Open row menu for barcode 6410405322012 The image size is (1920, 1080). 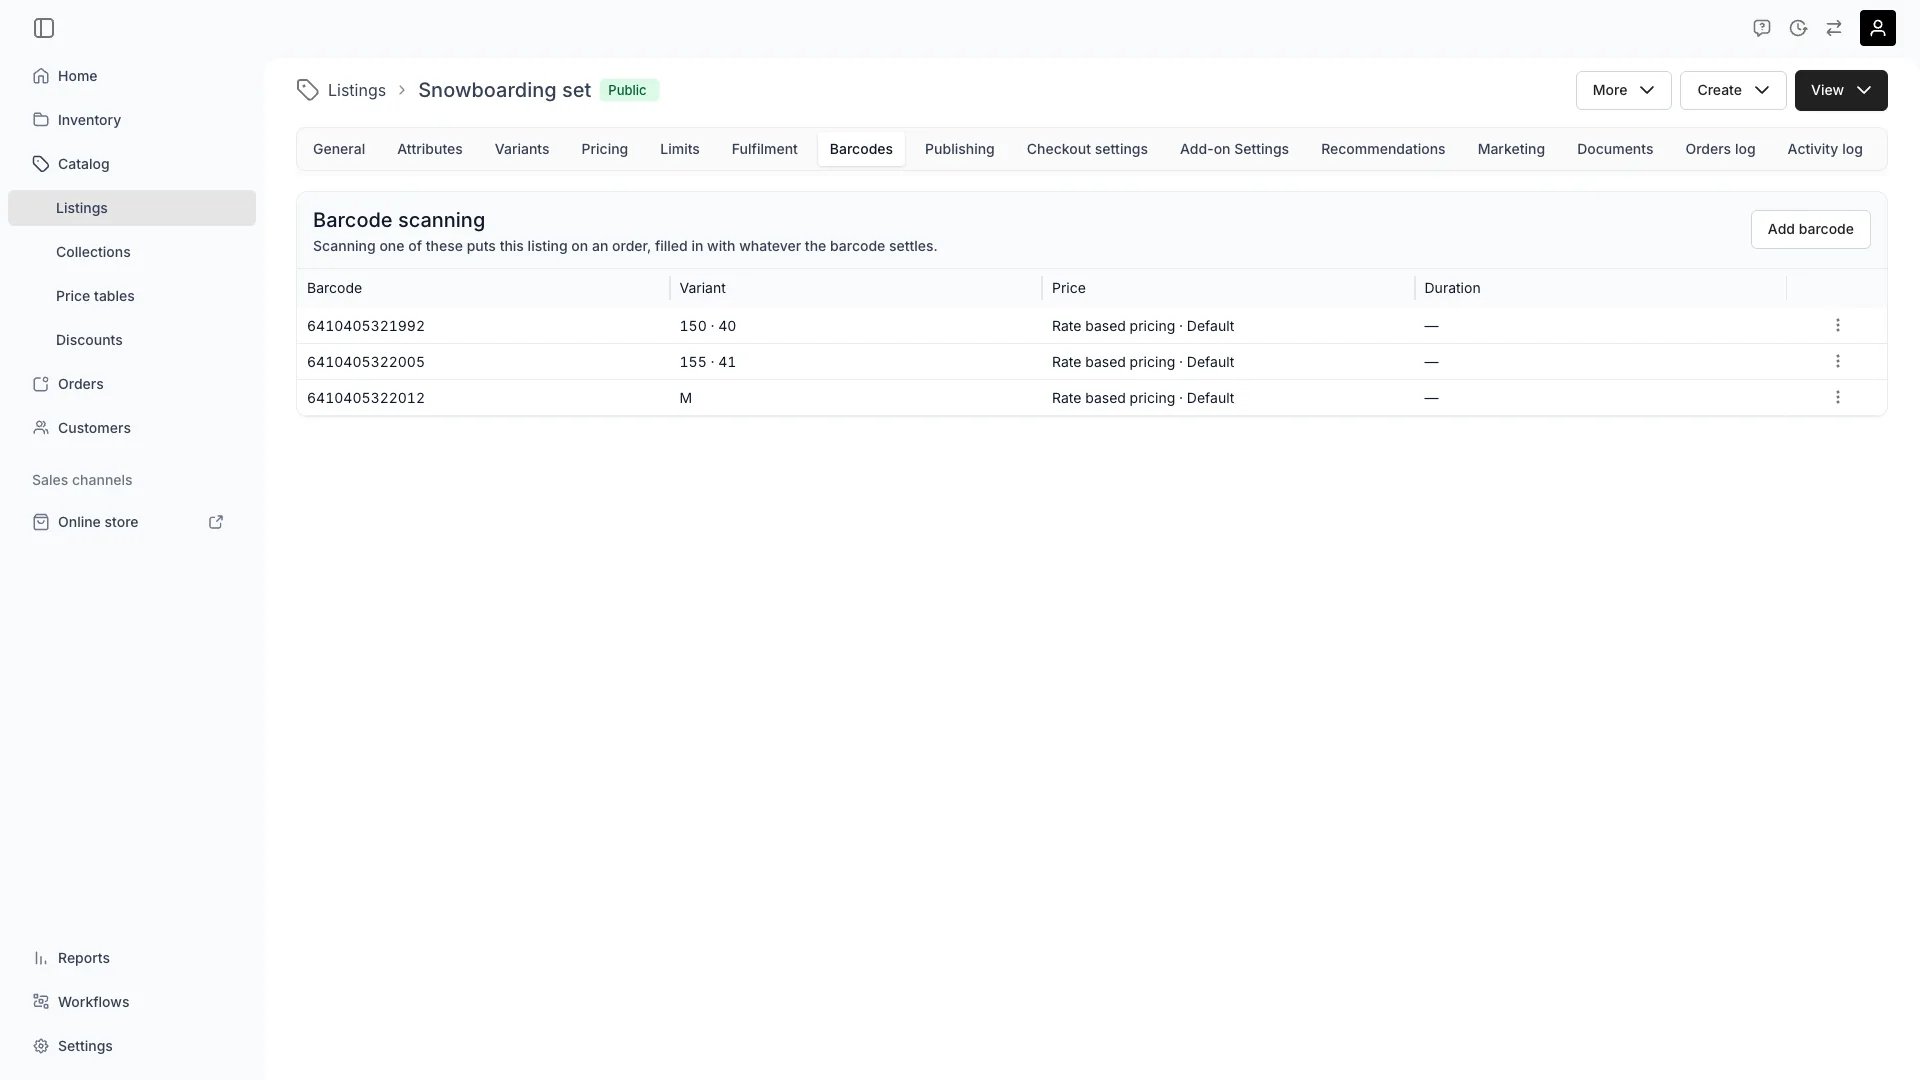coord(1838,397)
